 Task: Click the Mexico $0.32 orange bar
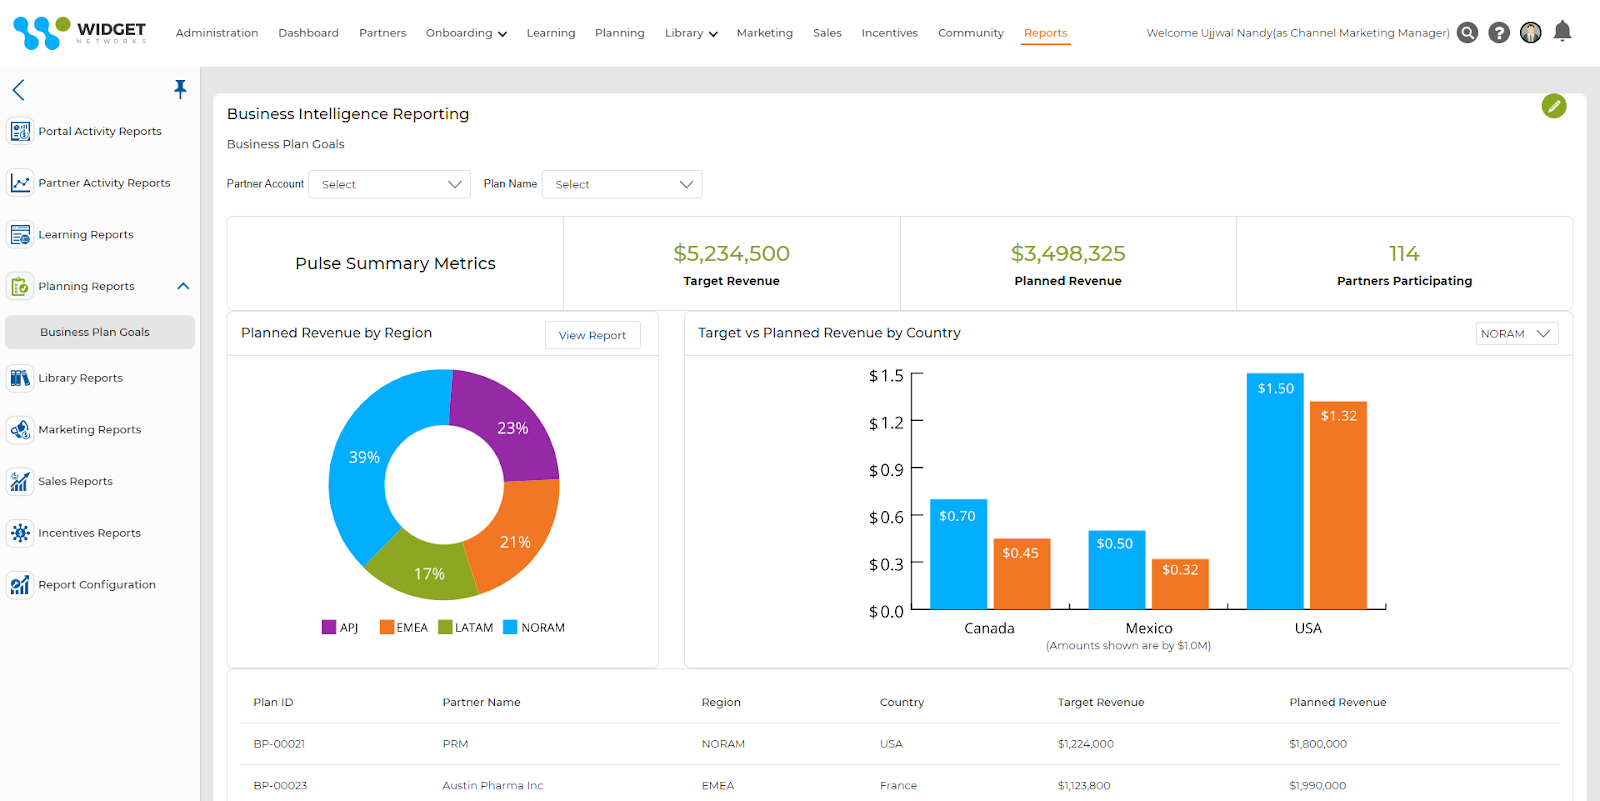1180,584
